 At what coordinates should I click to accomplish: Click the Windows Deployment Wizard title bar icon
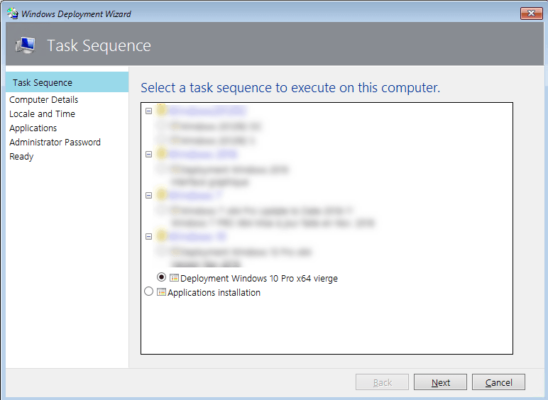pos(13,14)
